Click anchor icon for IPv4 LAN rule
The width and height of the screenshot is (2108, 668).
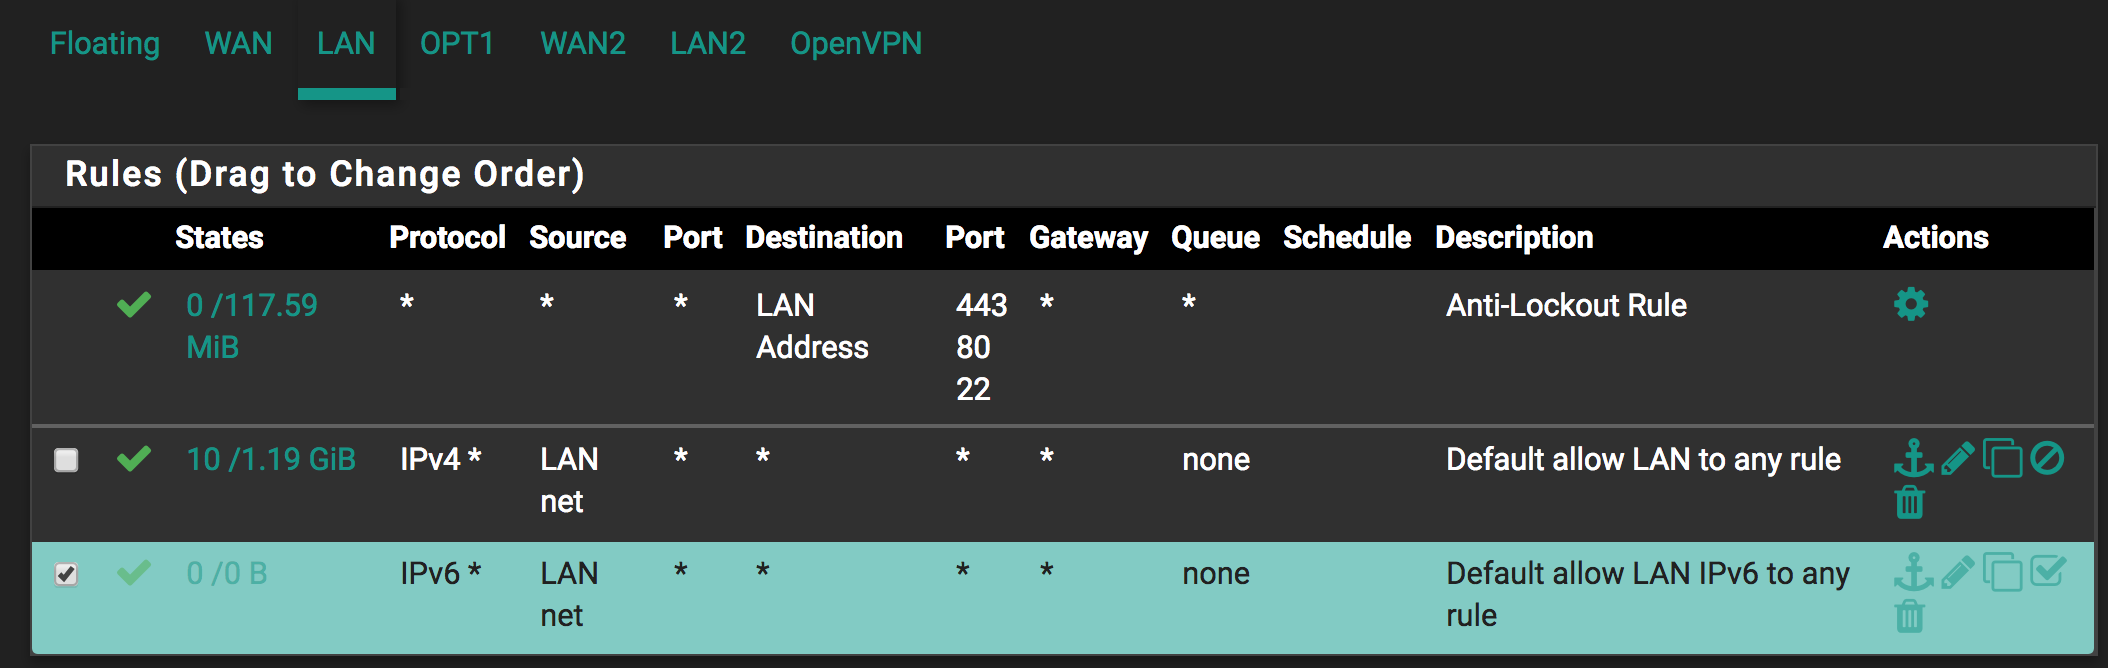pos(1912,458)
